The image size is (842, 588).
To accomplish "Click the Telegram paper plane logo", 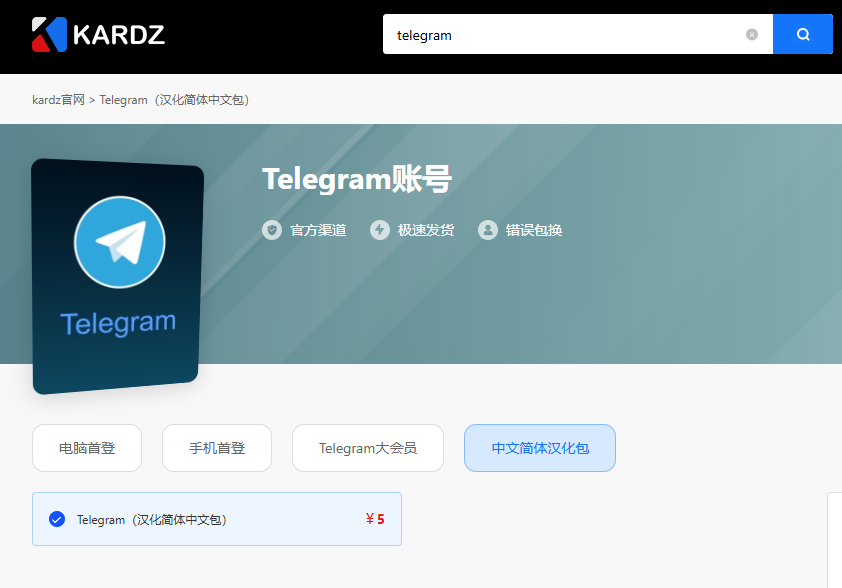I will 120,242.
